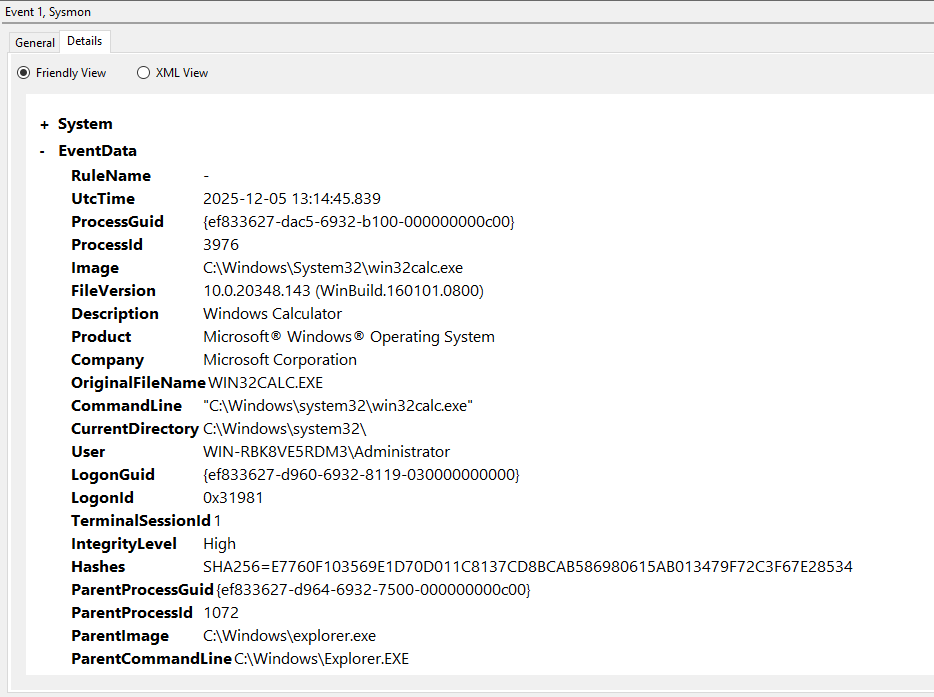This screenshot has height=697, width=934.
Task: Select the ProcessId value 3976
Action: [221, 245]
